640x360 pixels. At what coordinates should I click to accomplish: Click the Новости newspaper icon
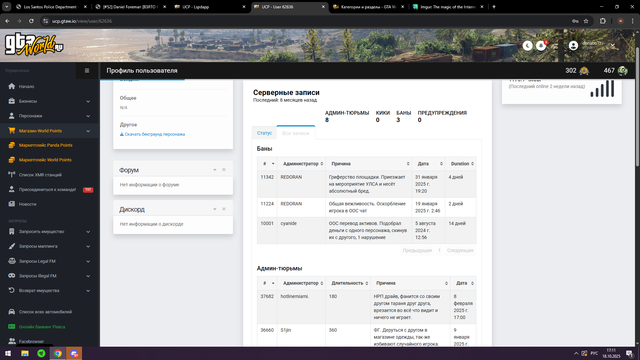(x=11, y=204)
